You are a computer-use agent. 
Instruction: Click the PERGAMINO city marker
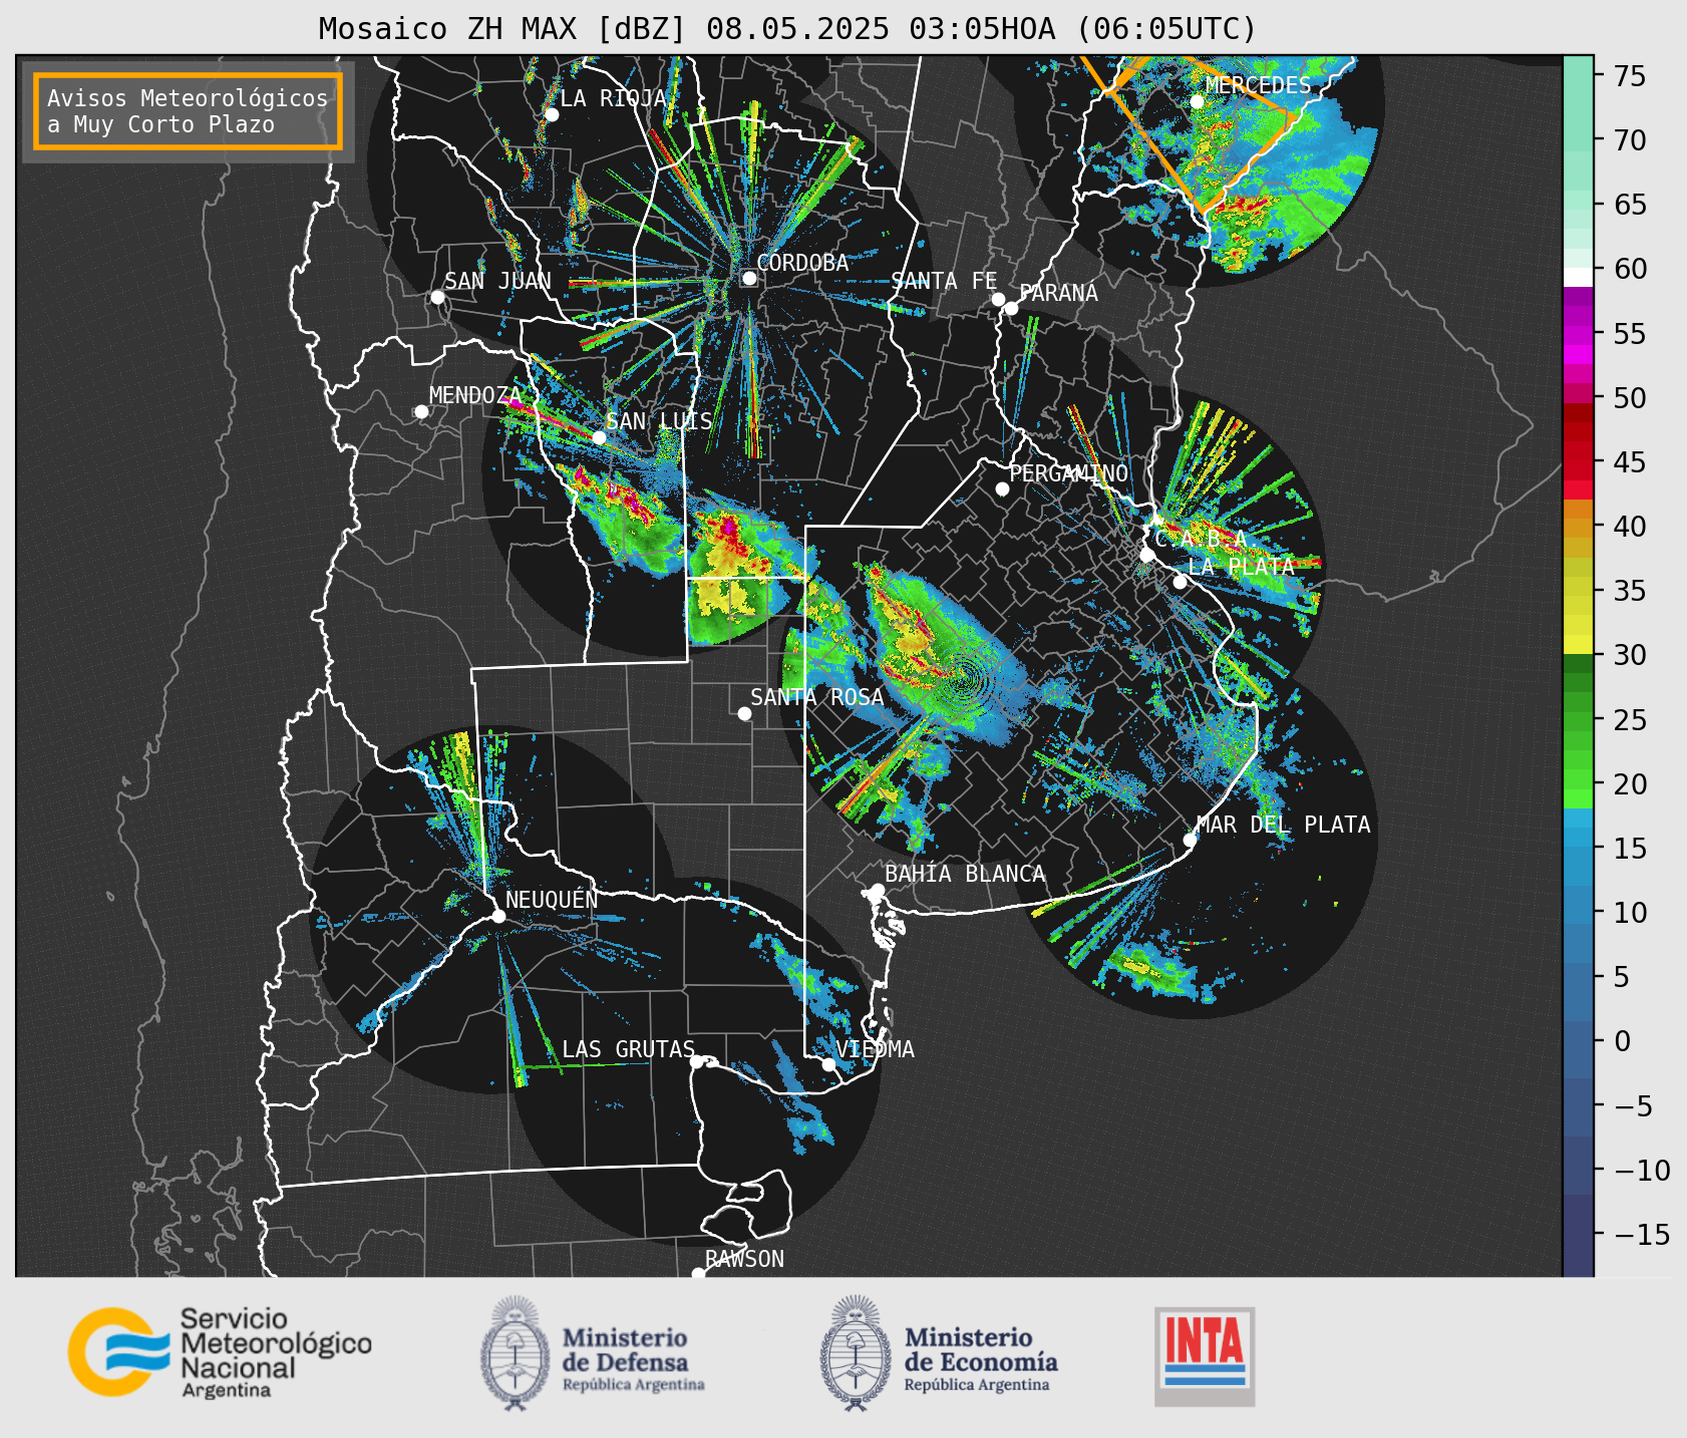pos(1002,489)
